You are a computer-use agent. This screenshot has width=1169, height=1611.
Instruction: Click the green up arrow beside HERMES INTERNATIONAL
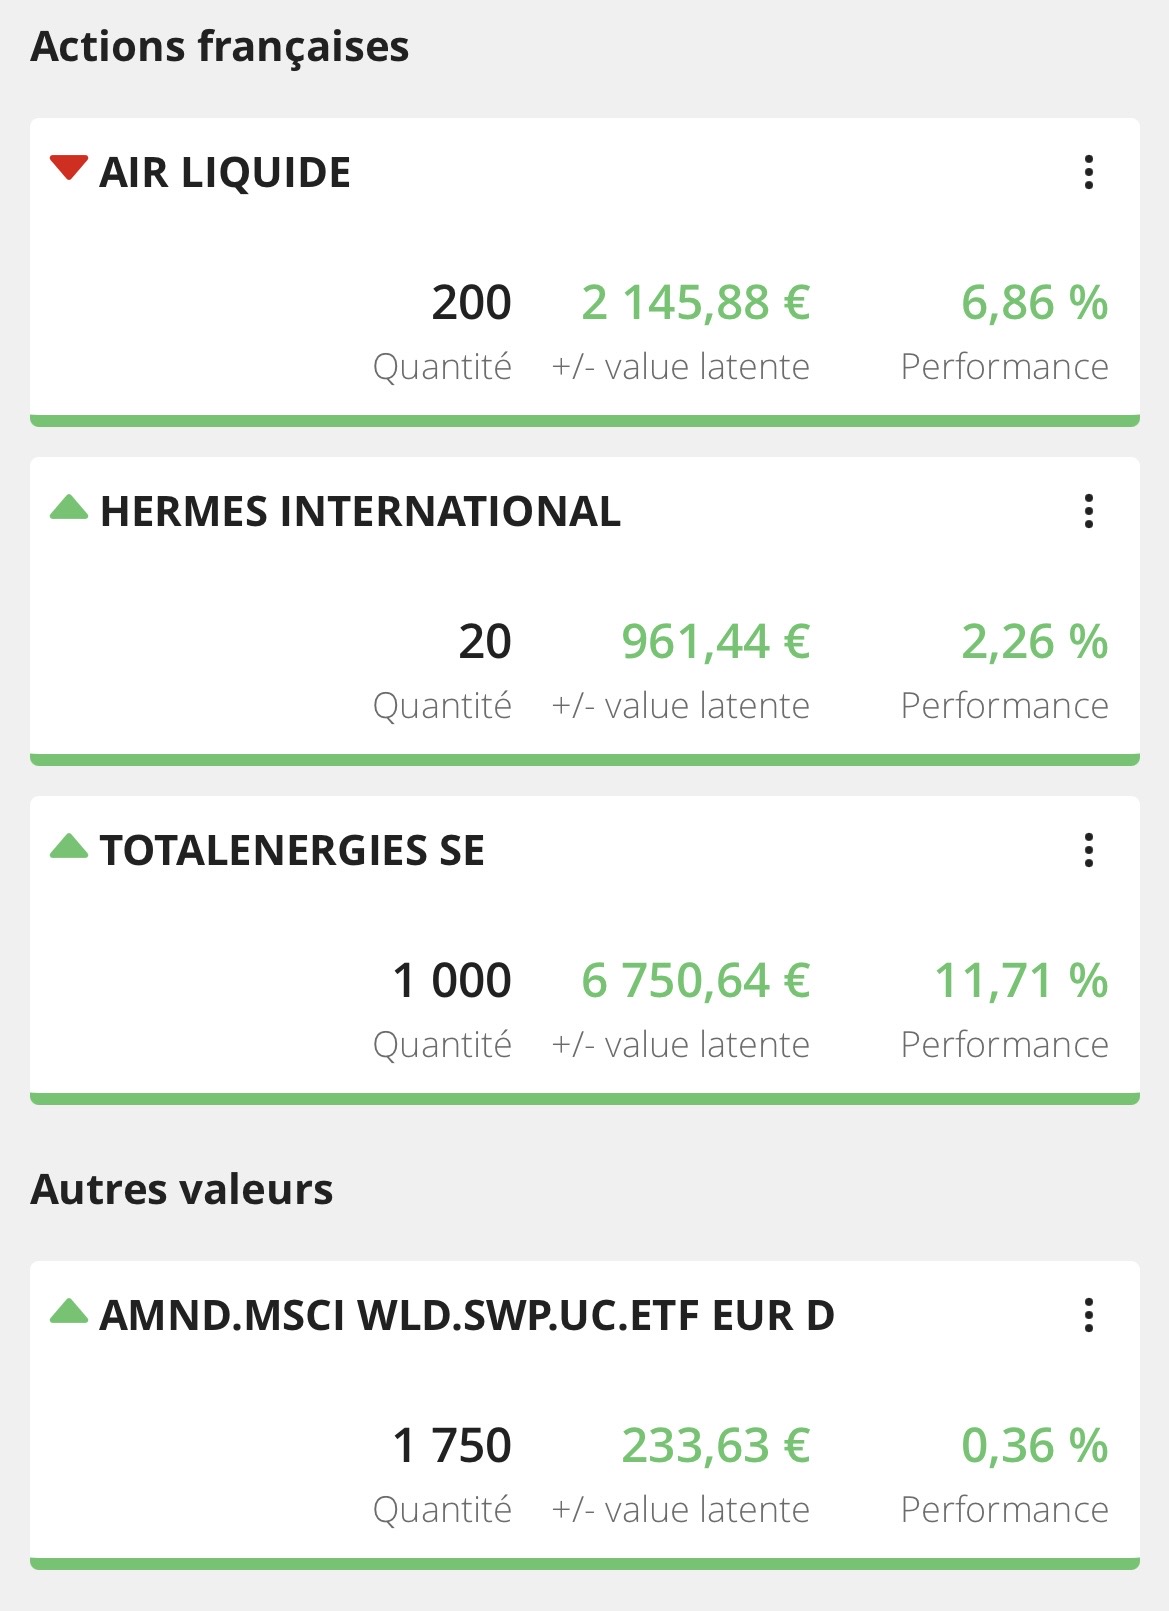[69, 507]
